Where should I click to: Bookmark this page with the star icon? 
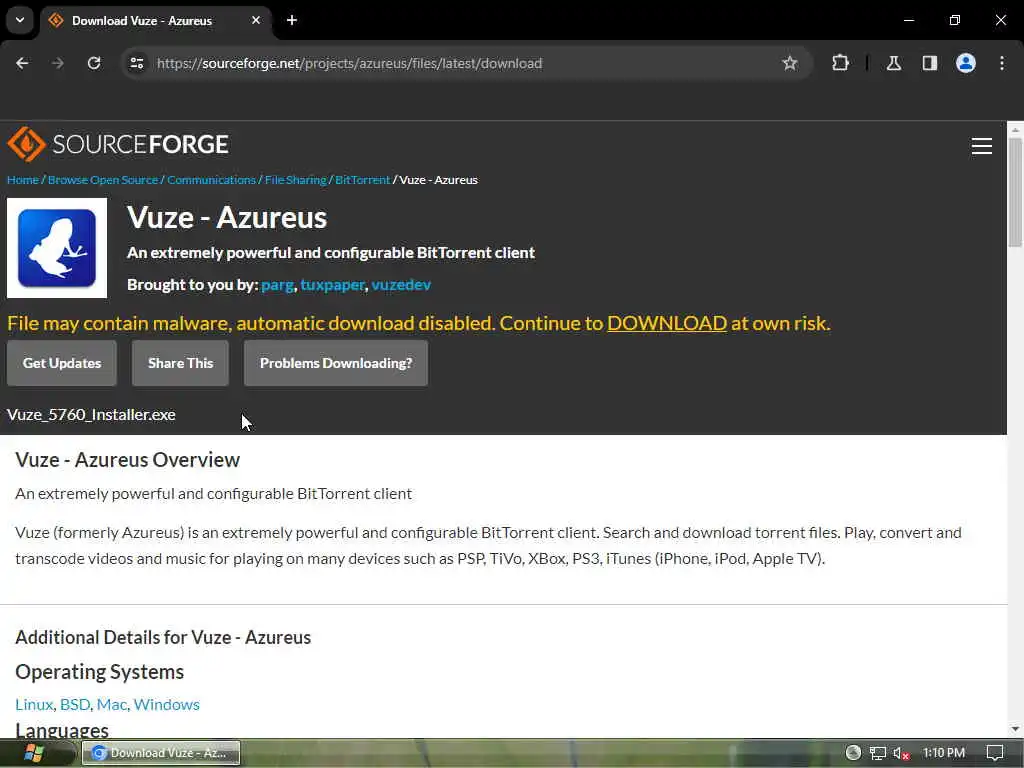(x=790, y=63)
